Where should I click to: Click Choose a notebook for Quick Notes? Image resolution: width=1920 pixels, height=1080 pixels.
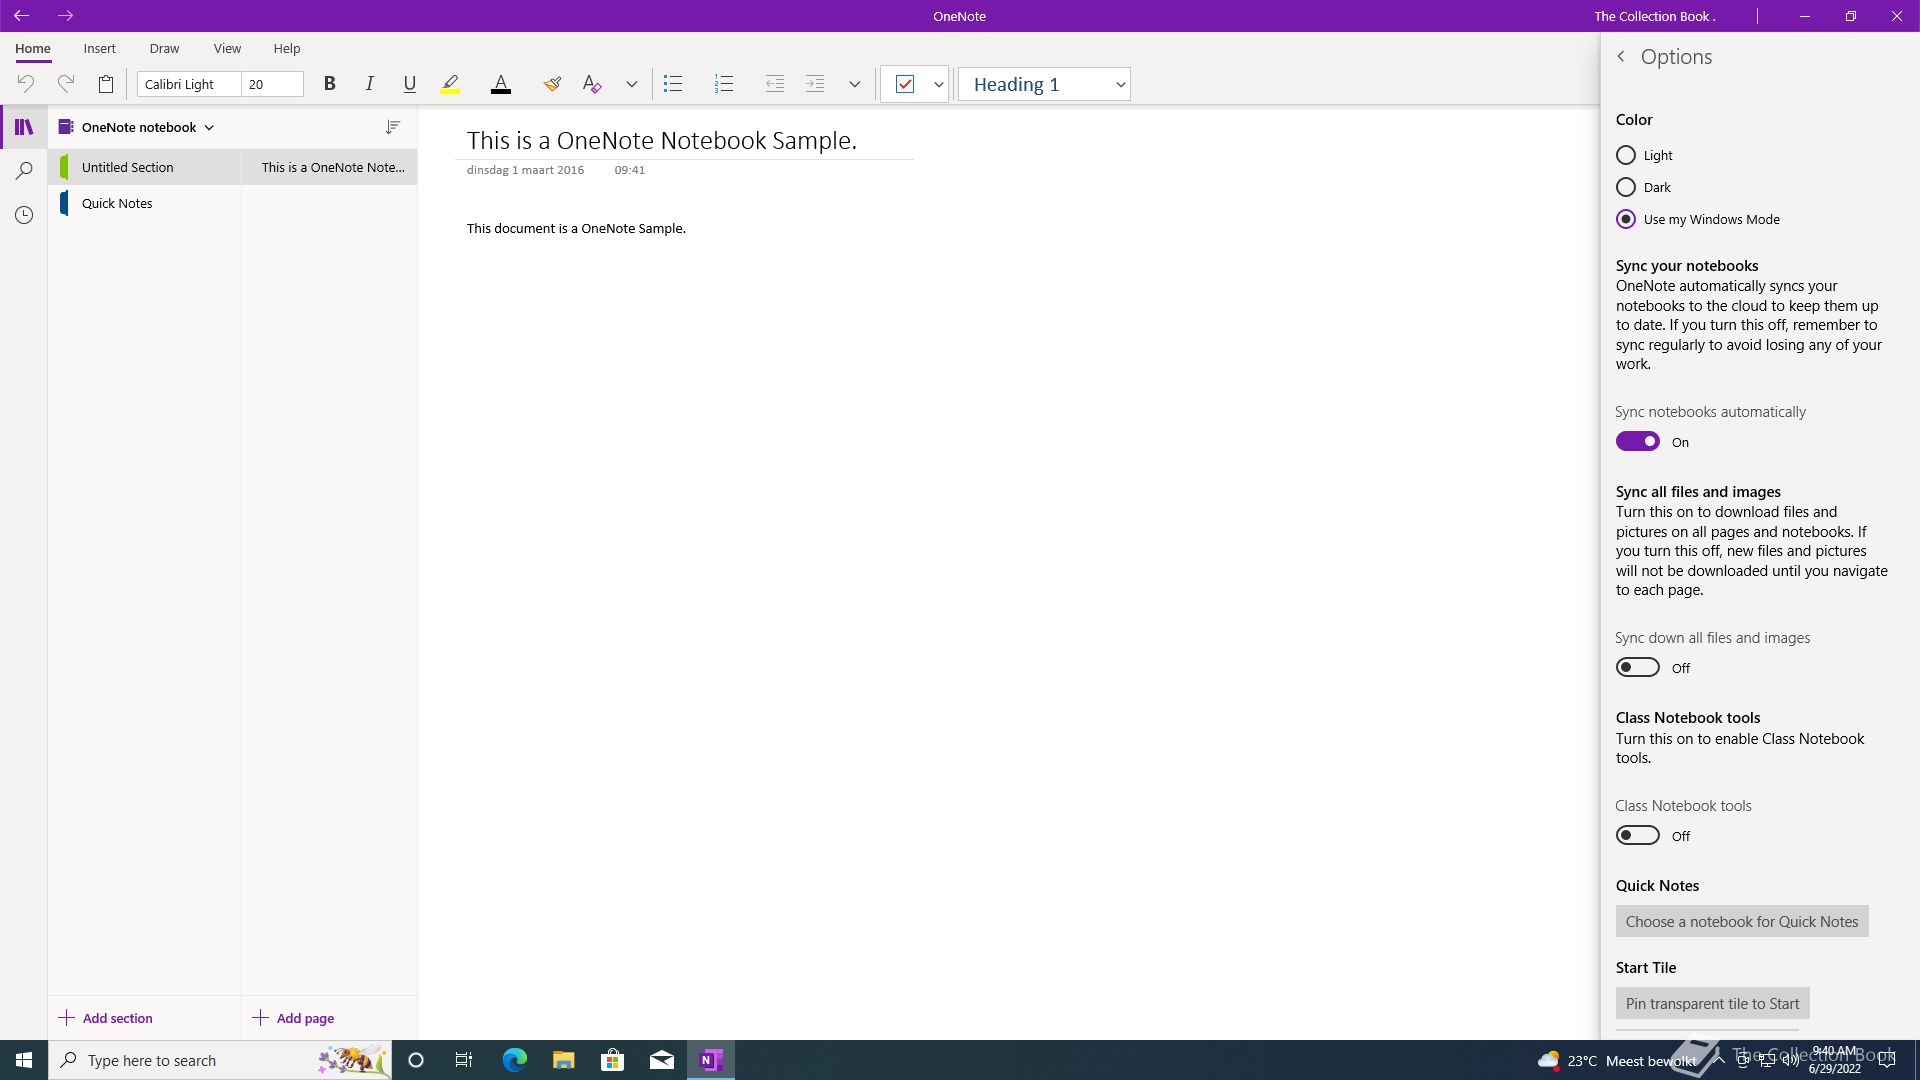click(x=1742, y=921)
